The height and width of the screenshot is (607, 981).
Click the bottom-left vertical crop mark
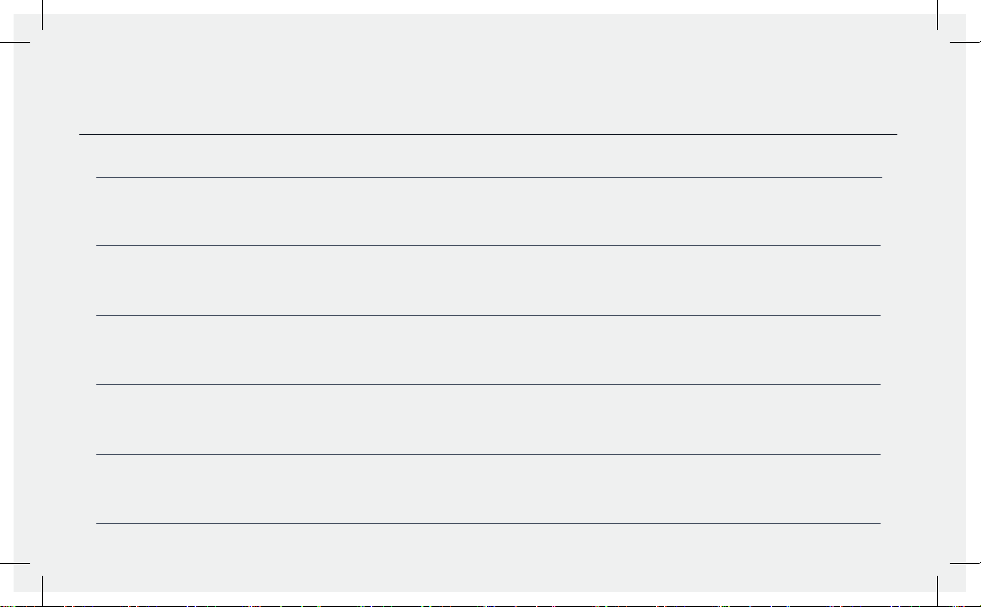[43, 591]
